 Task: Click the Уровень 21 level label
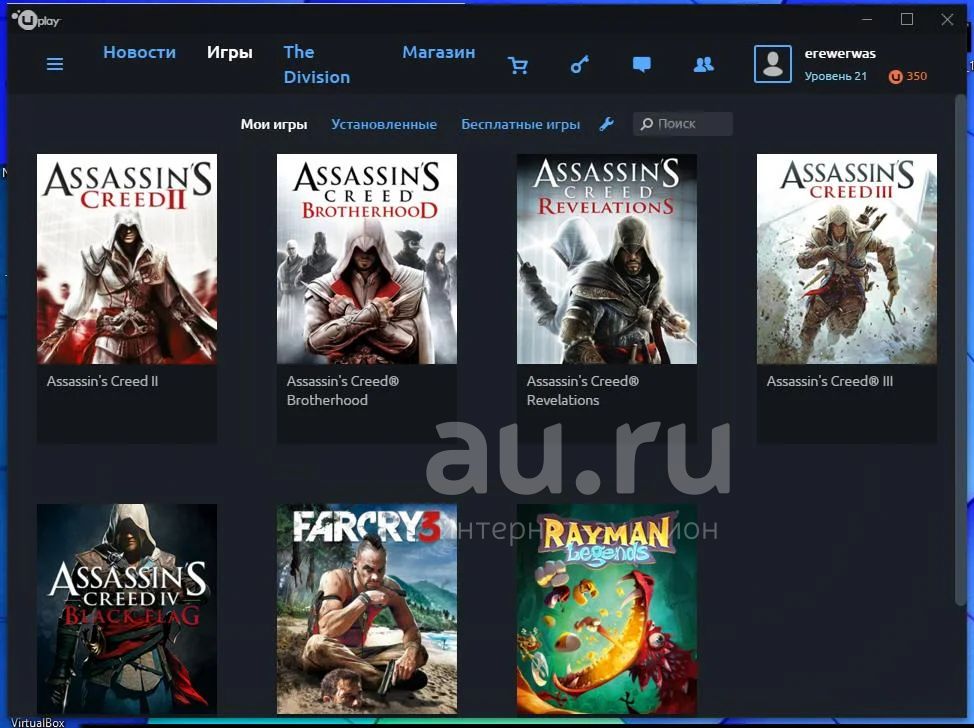[835, 76]
